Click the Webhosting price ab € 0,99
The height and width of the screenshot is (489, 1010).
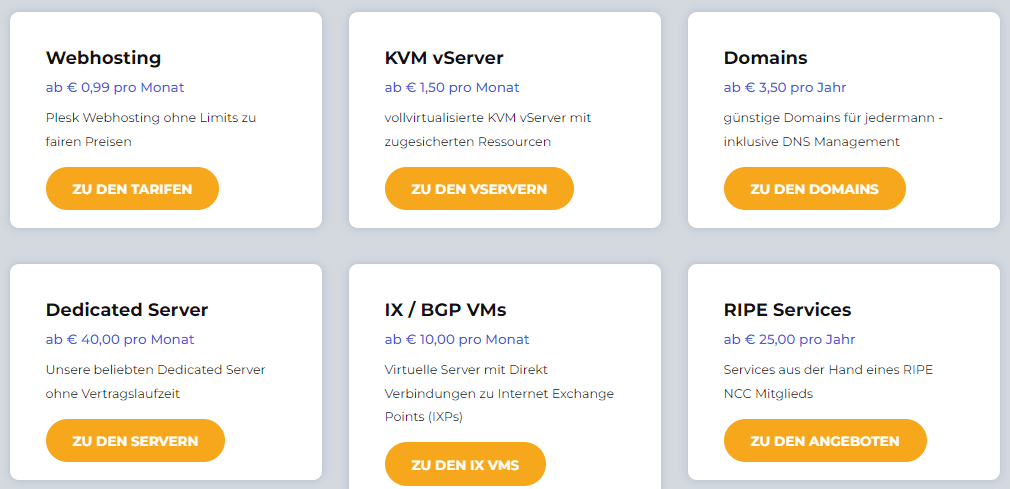[115, 88]
